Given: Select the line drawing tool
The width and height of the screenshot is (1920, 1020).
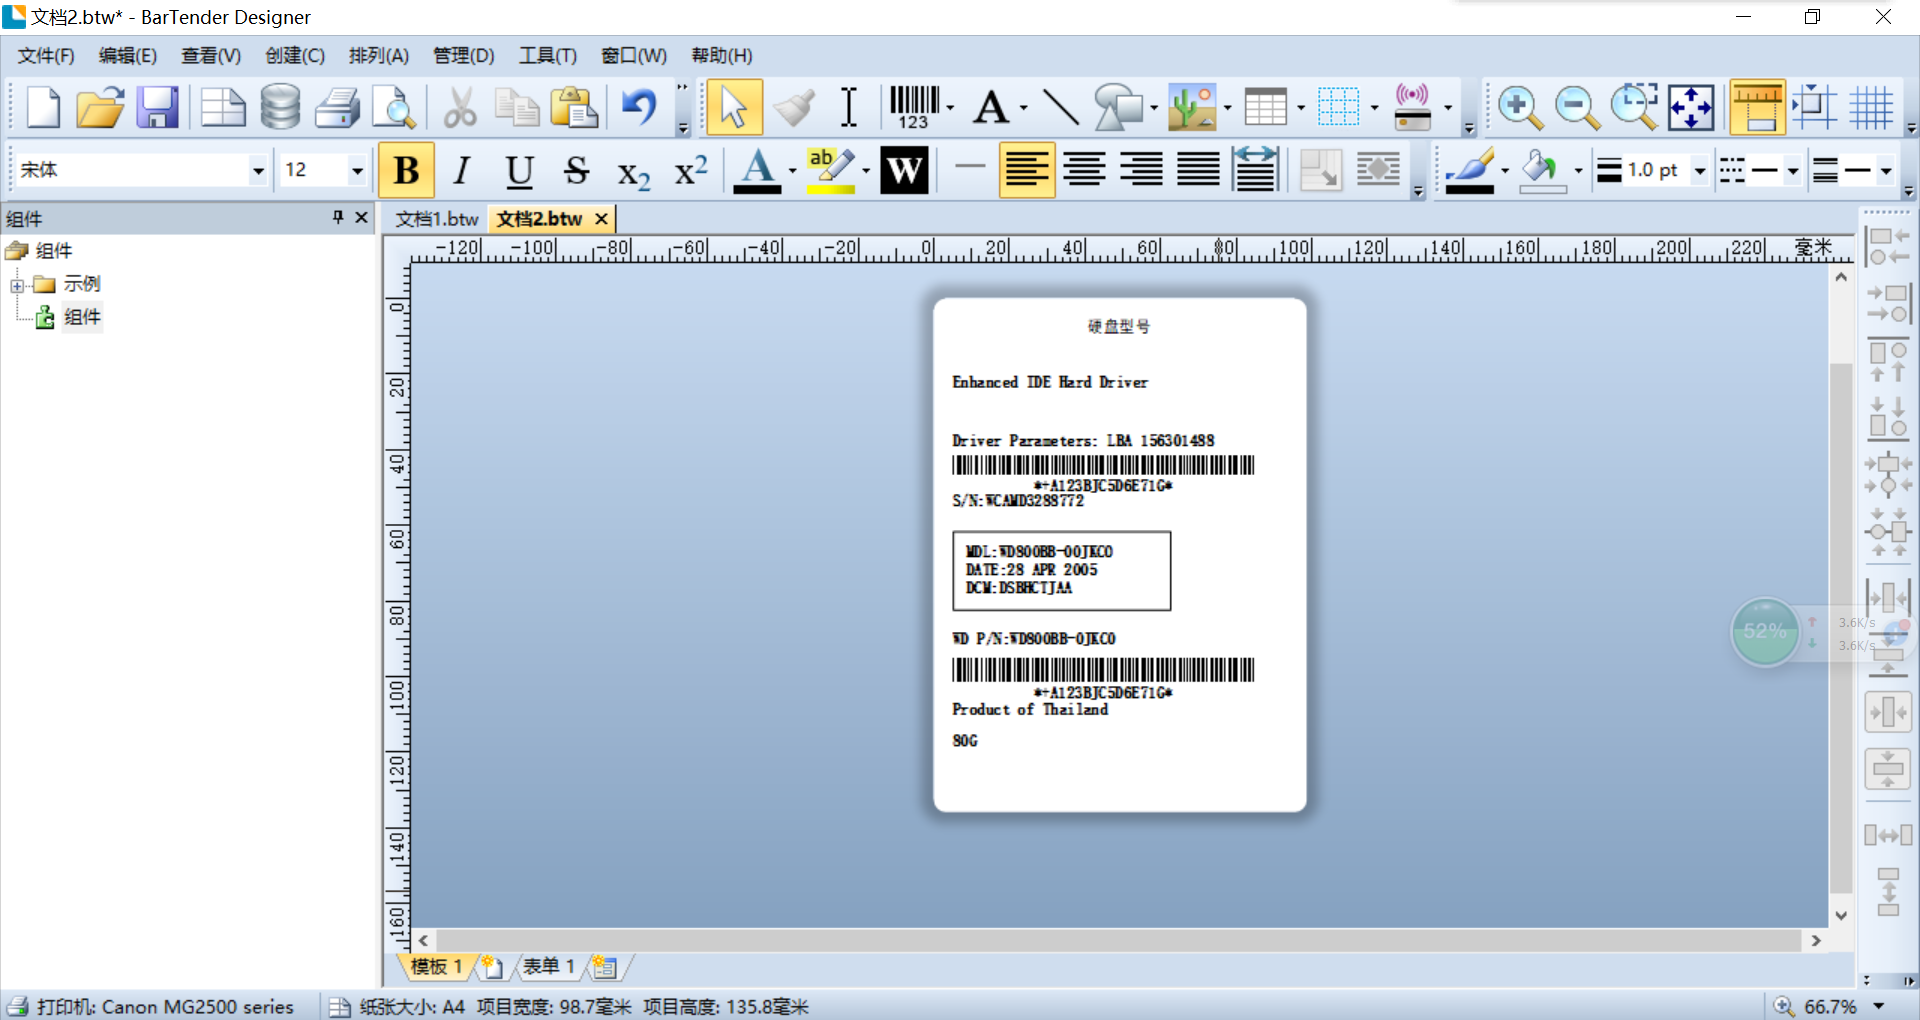Looking at the screenshot, I should coord(1061,107).
